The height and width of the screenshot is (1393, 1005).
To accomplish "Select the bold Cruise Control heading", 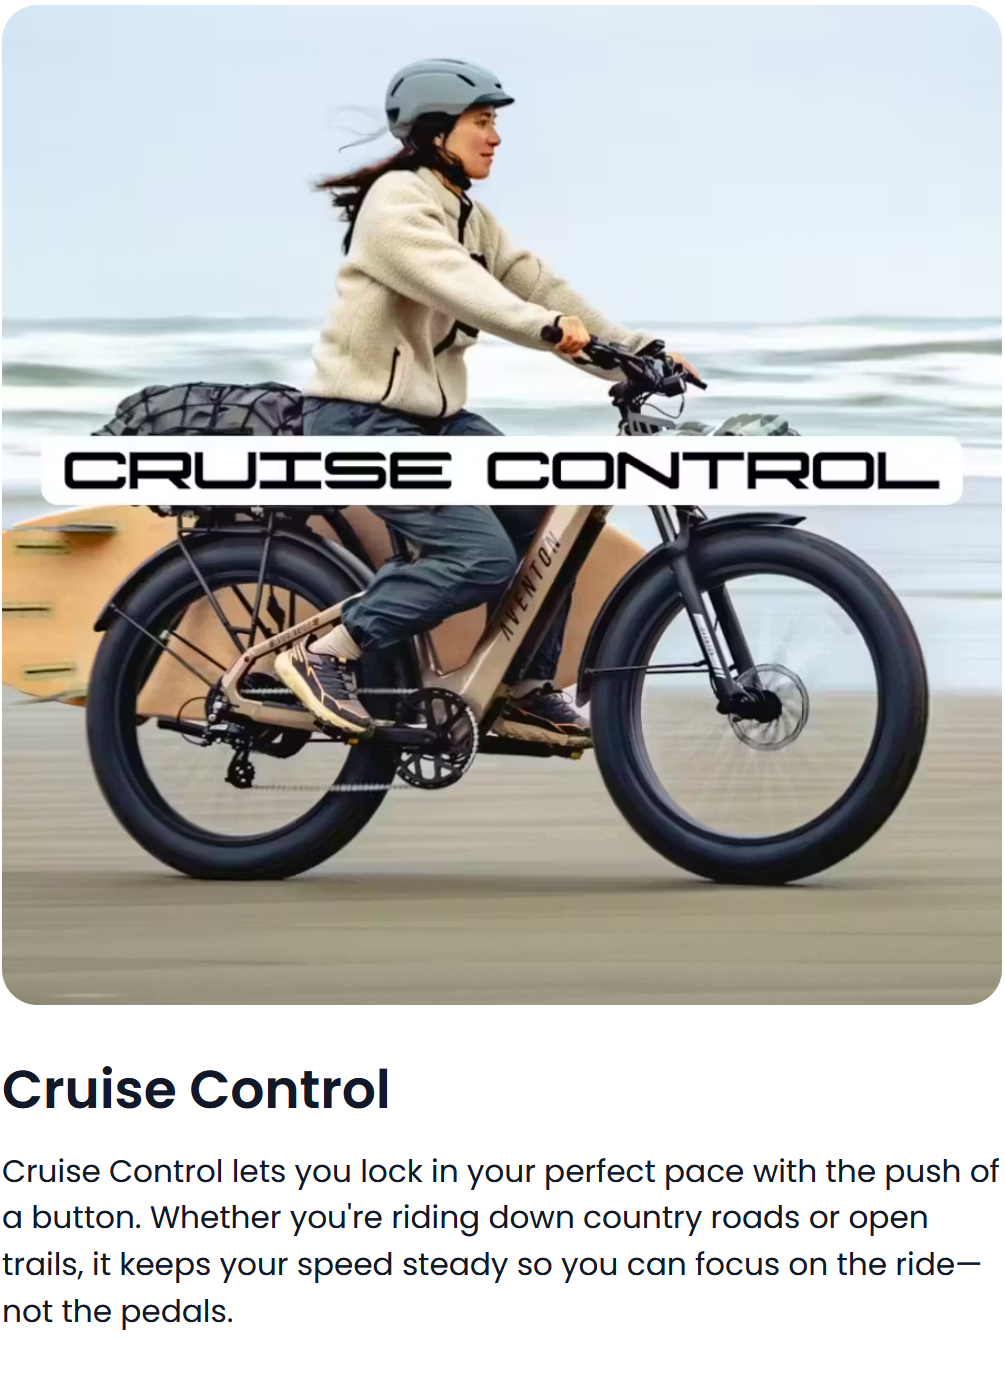I will [196, 1089].
